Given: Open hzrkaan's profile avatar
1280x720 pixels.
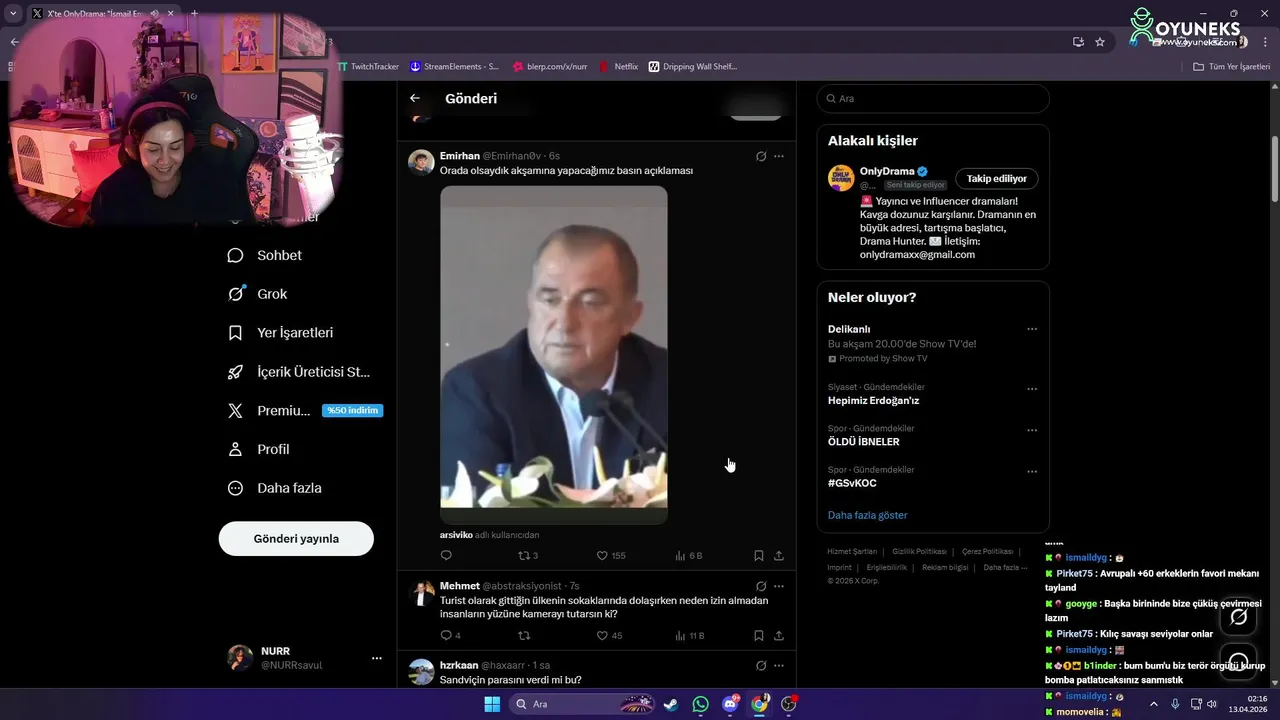Looking at the screenshot, I should (421, 671).
